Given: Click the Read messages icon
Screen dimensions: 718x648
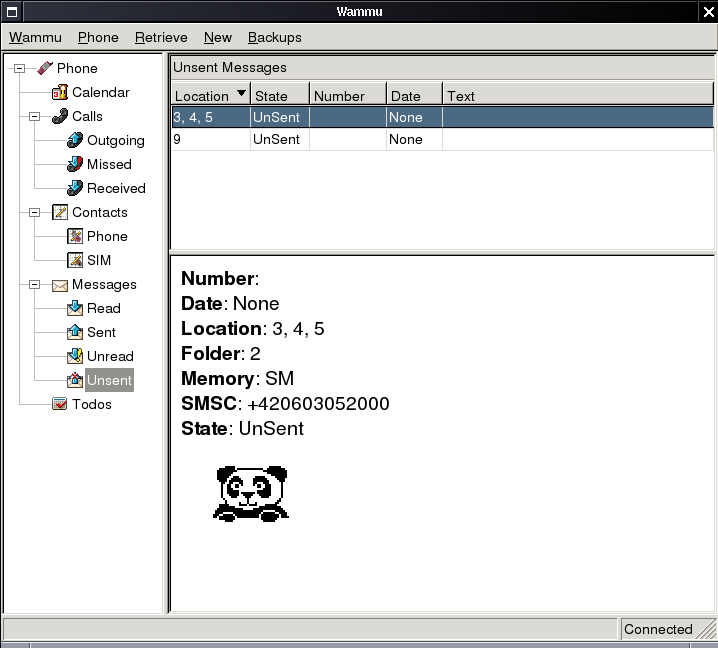Looking at the screenshot, I should [x=75, y=308].
